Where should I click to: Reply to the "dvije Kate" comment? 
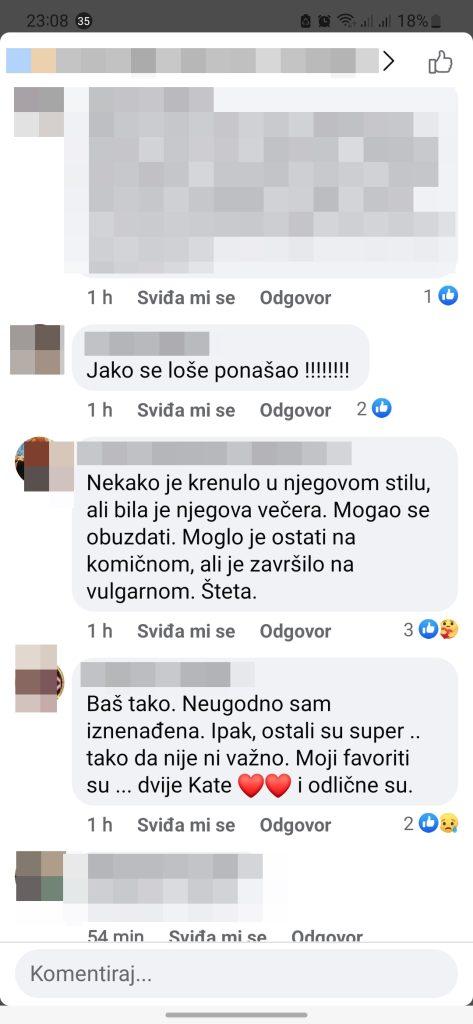[295, 825]
